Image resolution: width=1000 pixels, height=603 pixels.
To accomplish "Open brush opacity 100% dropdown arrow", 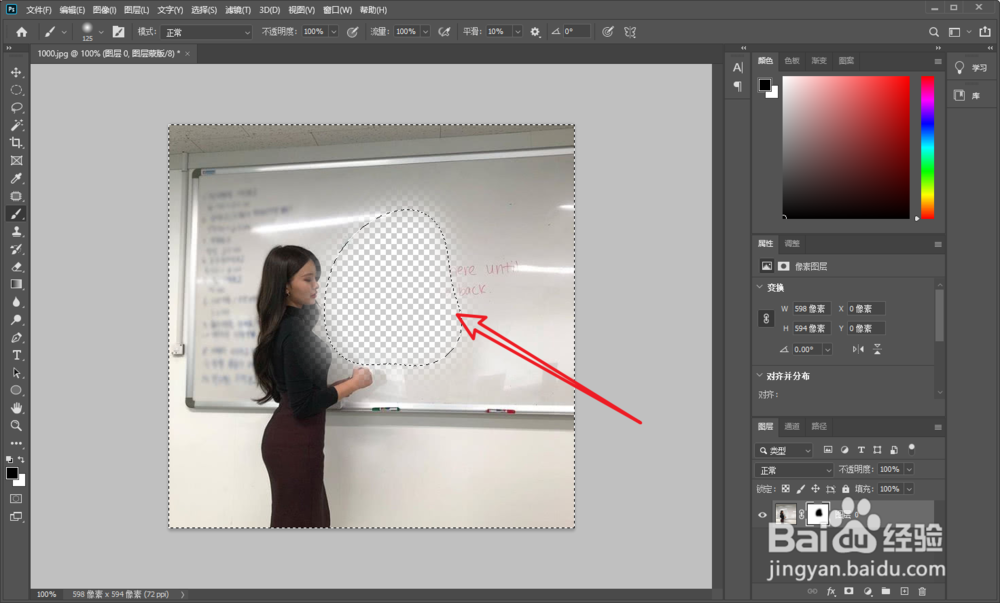I will pyautogui.click(x=334, y=32).
